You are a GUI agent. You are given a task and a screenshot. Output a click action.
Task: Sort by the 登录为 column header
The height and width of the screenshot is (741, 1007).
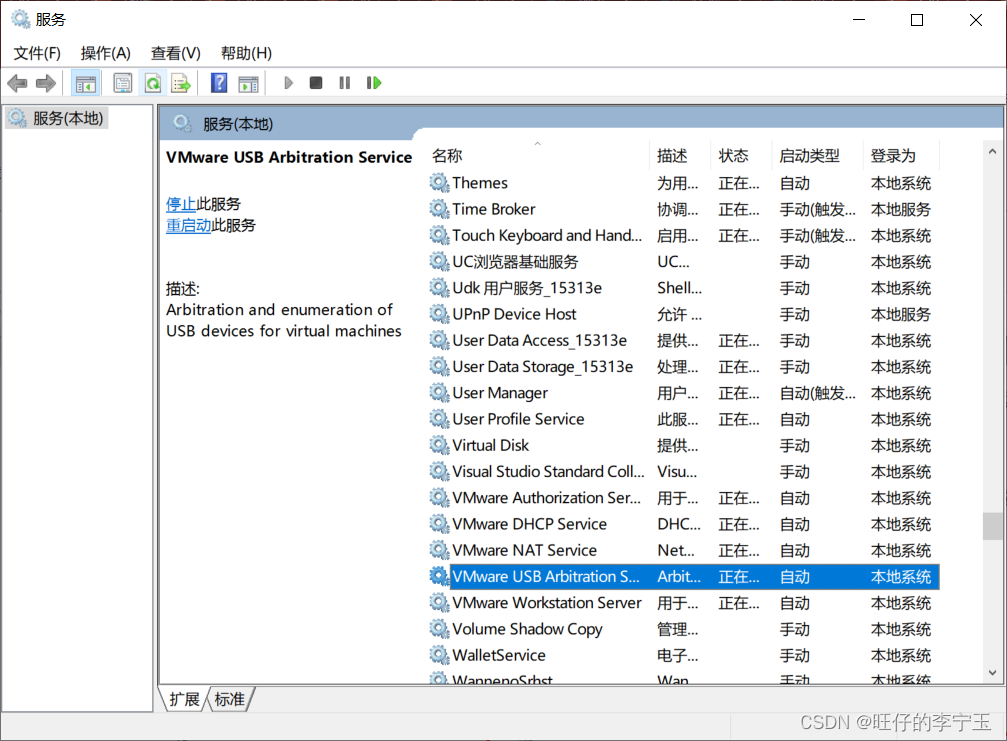pos(901,156)
